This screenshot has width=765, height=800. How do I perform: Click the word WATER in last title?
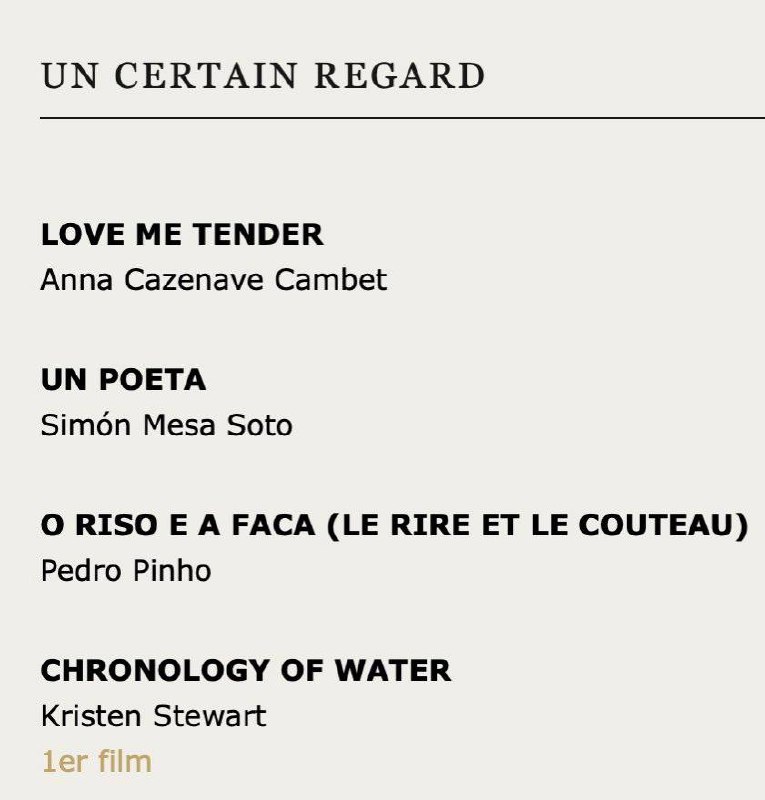393,670
